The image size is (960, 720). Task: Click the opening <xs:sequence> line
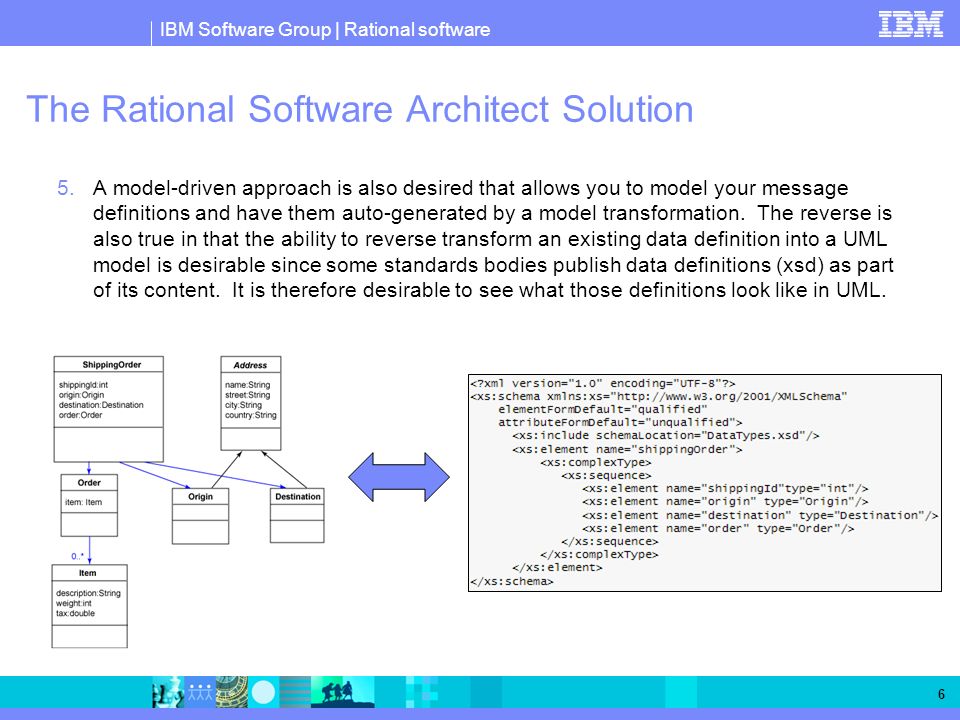point(606,475)
